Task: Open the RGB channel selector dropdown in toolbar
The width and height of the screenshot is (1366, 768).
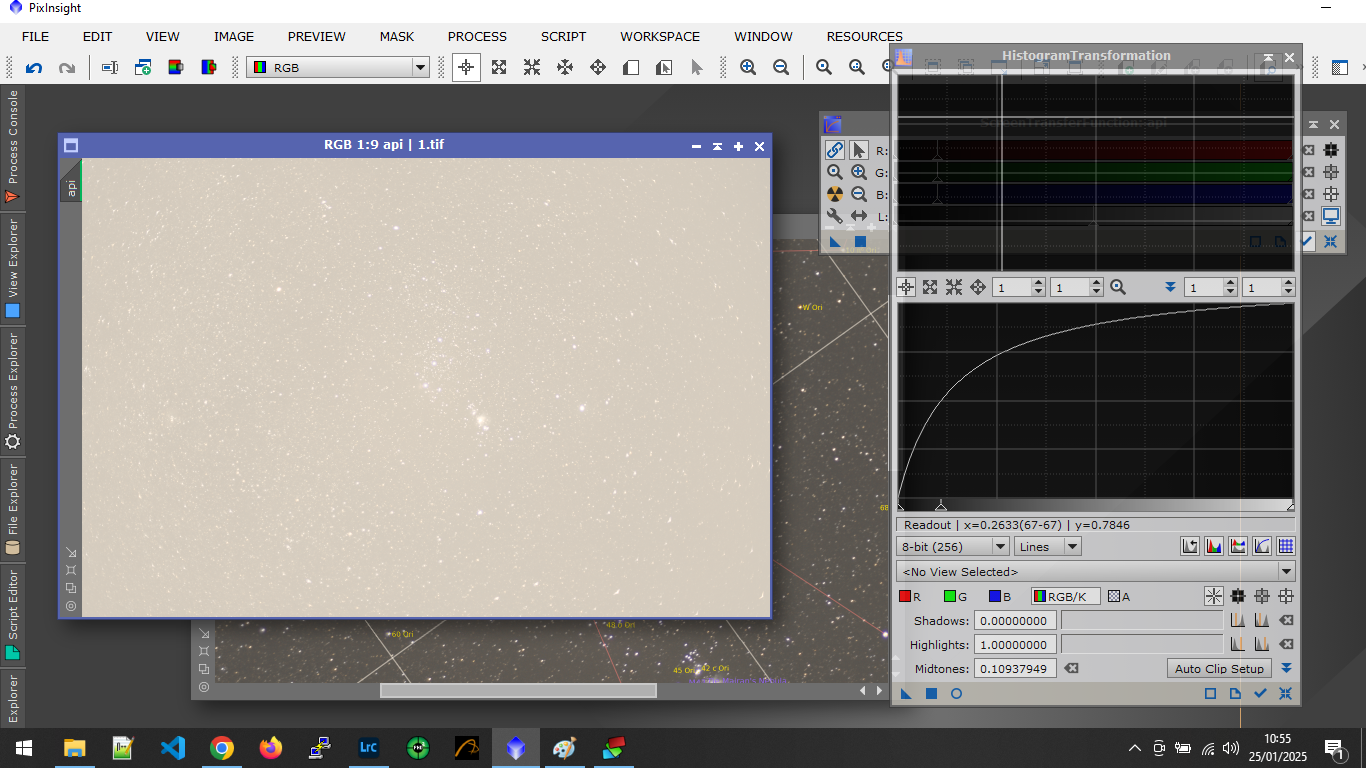Action: 338,68
